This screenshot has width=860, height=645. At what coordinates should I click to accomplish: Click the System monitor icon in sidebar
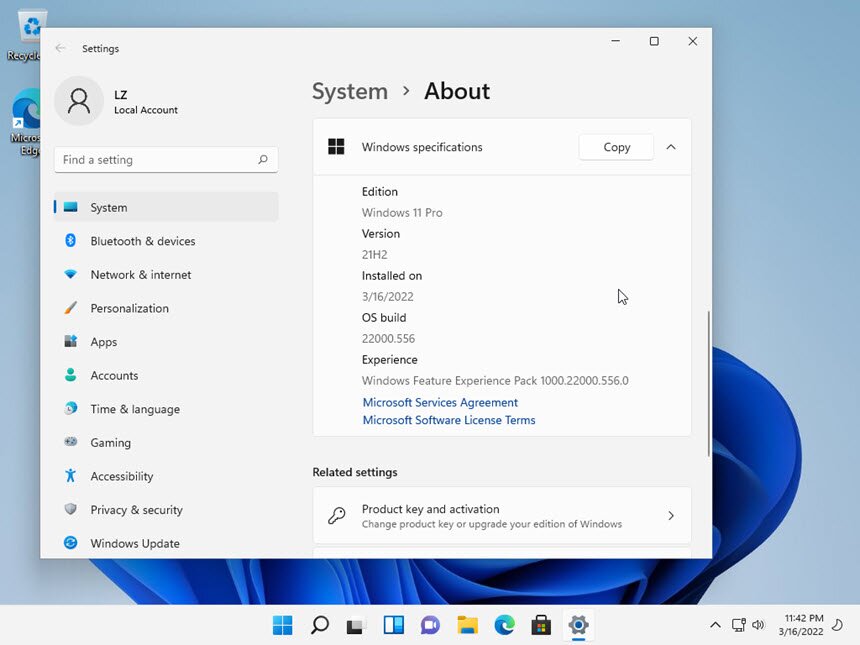71,207
